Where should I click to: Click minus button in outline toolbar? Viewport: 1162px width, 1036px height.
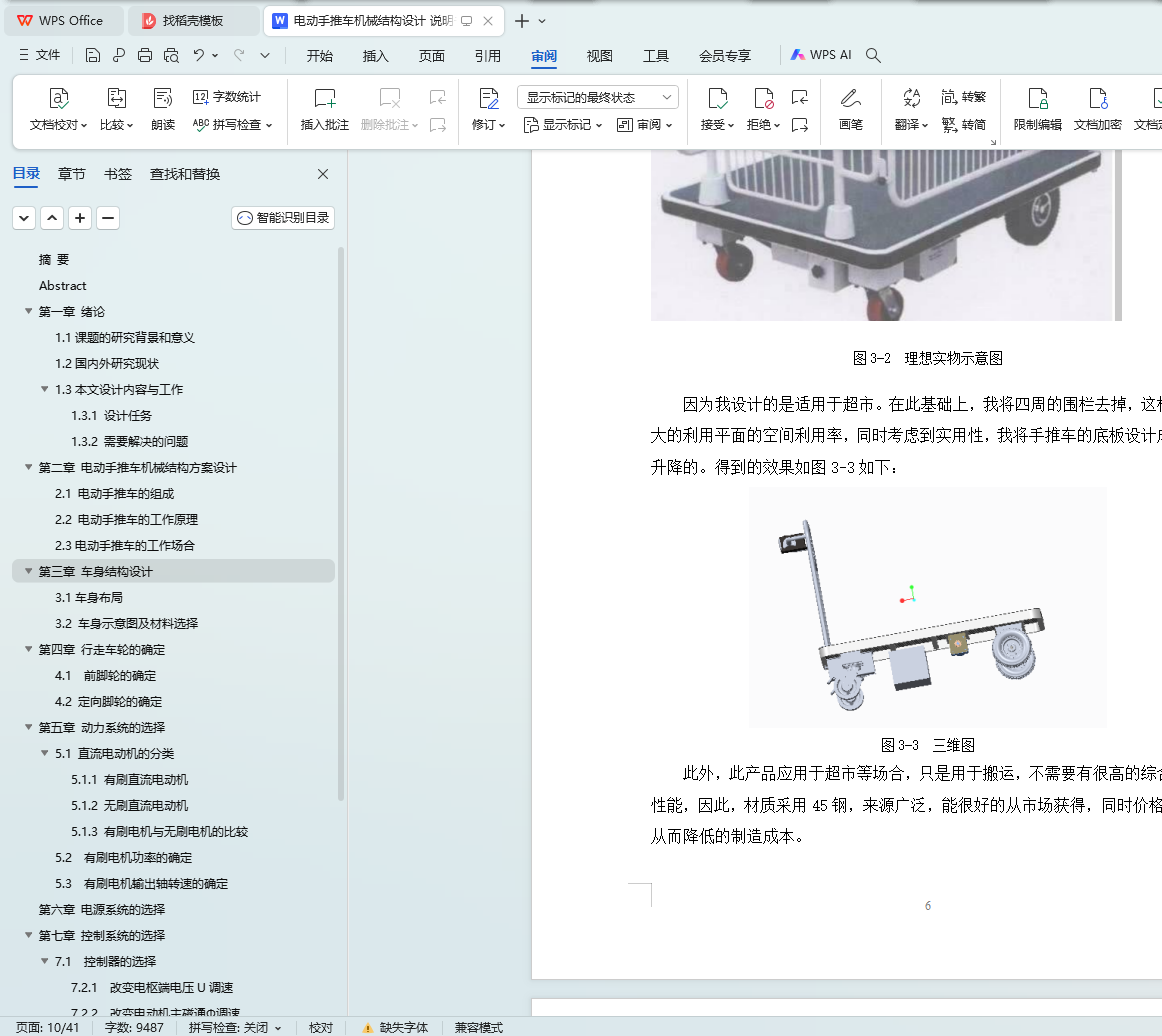coord(108,218)
